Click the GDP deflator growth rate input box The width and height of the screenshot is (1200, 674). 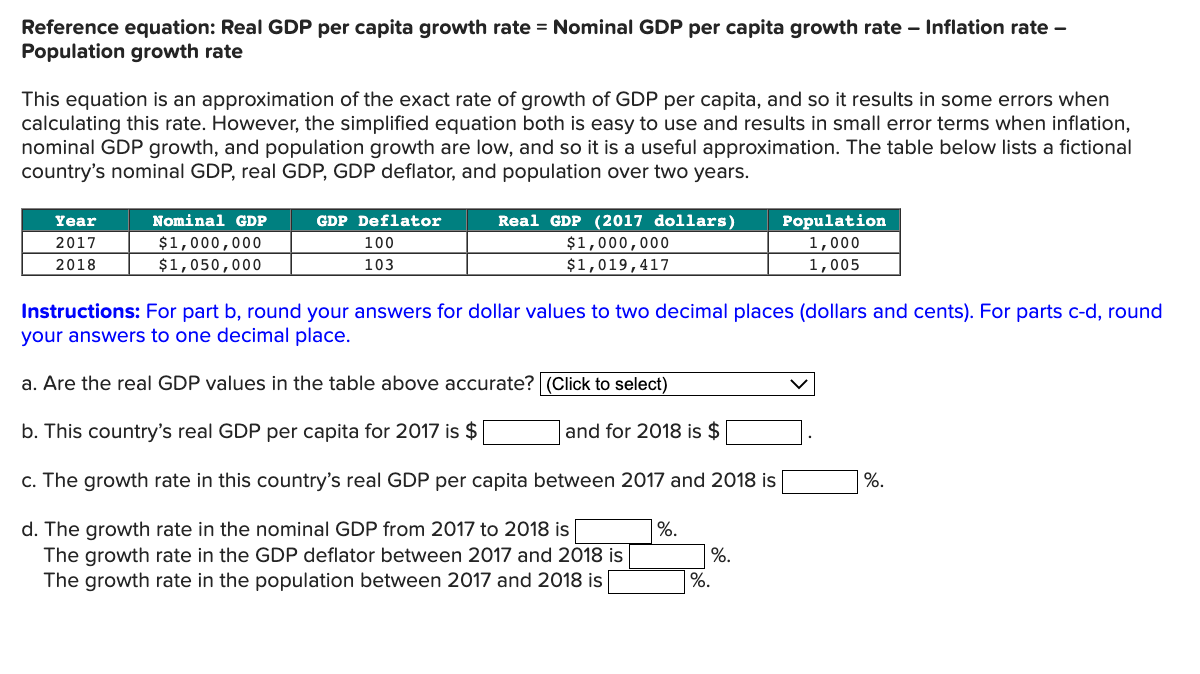pos(666,555)
